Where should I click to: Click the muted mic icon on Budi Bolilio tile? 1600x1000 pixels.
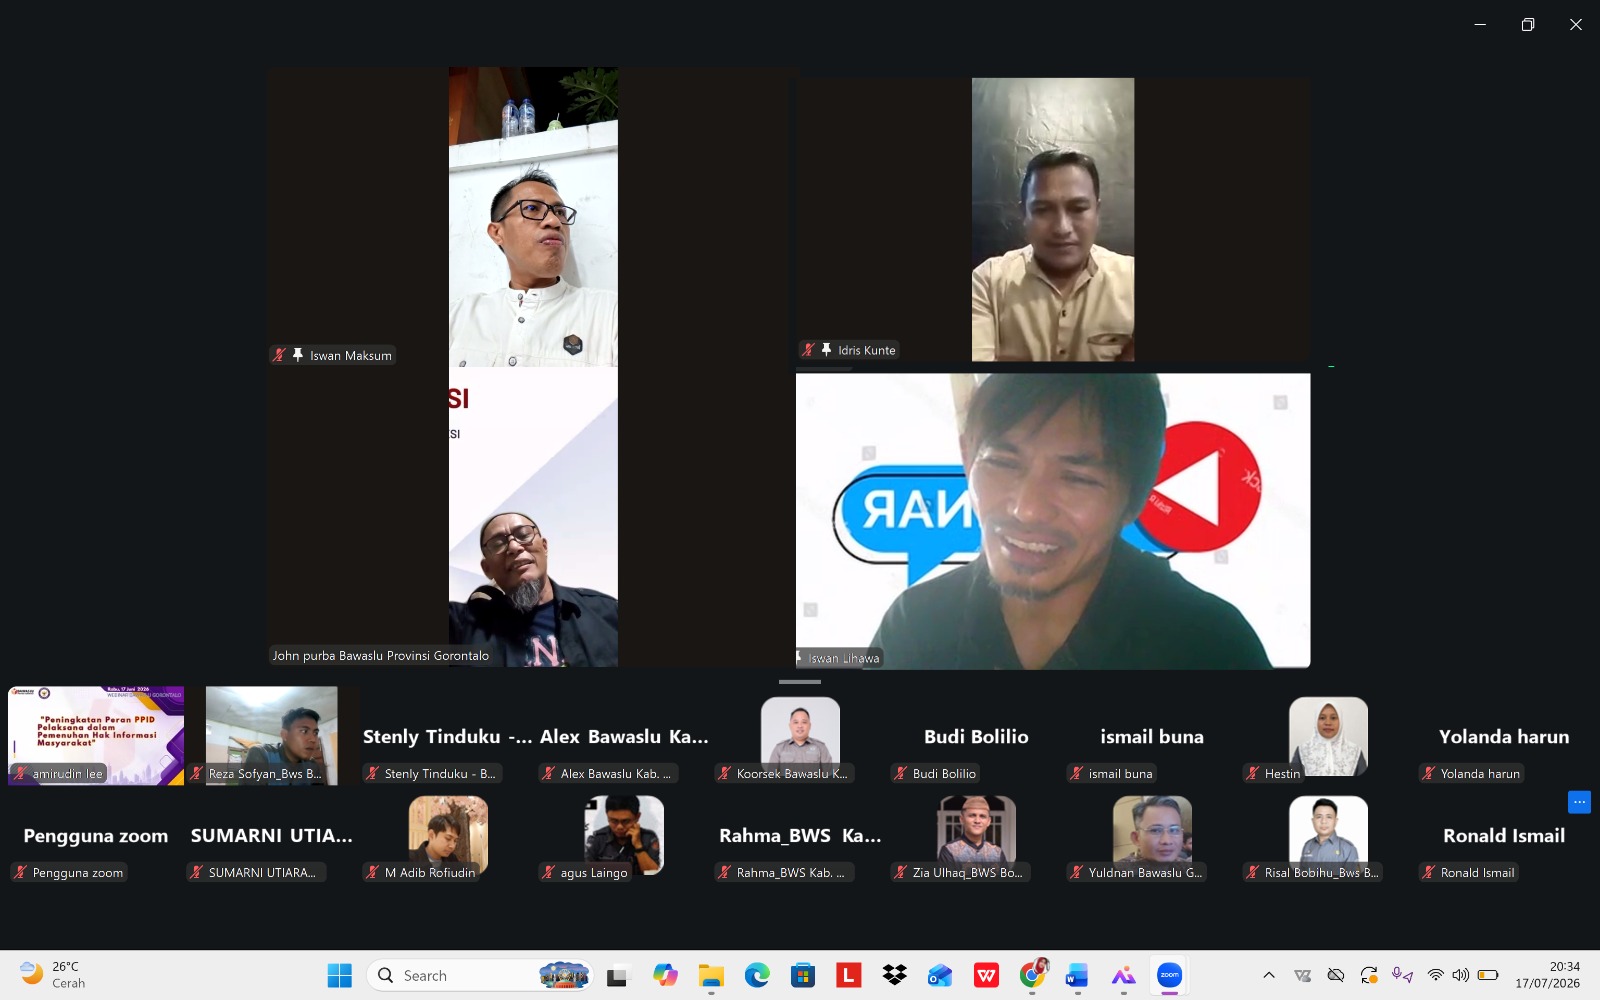901,773
